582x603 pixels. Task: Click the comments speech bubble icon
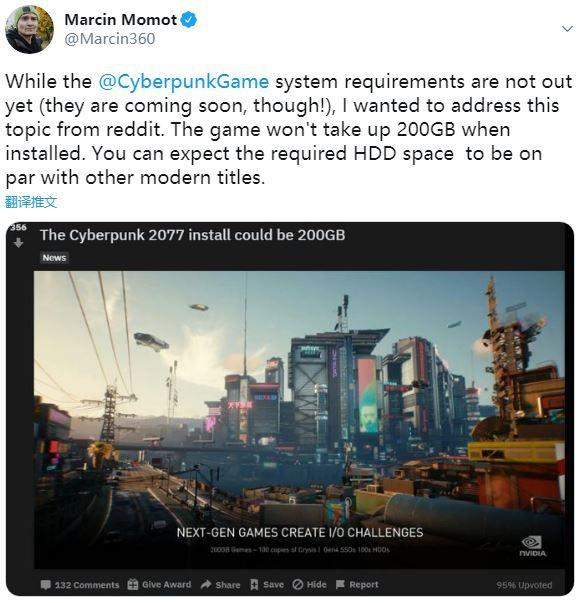point(46,585)
